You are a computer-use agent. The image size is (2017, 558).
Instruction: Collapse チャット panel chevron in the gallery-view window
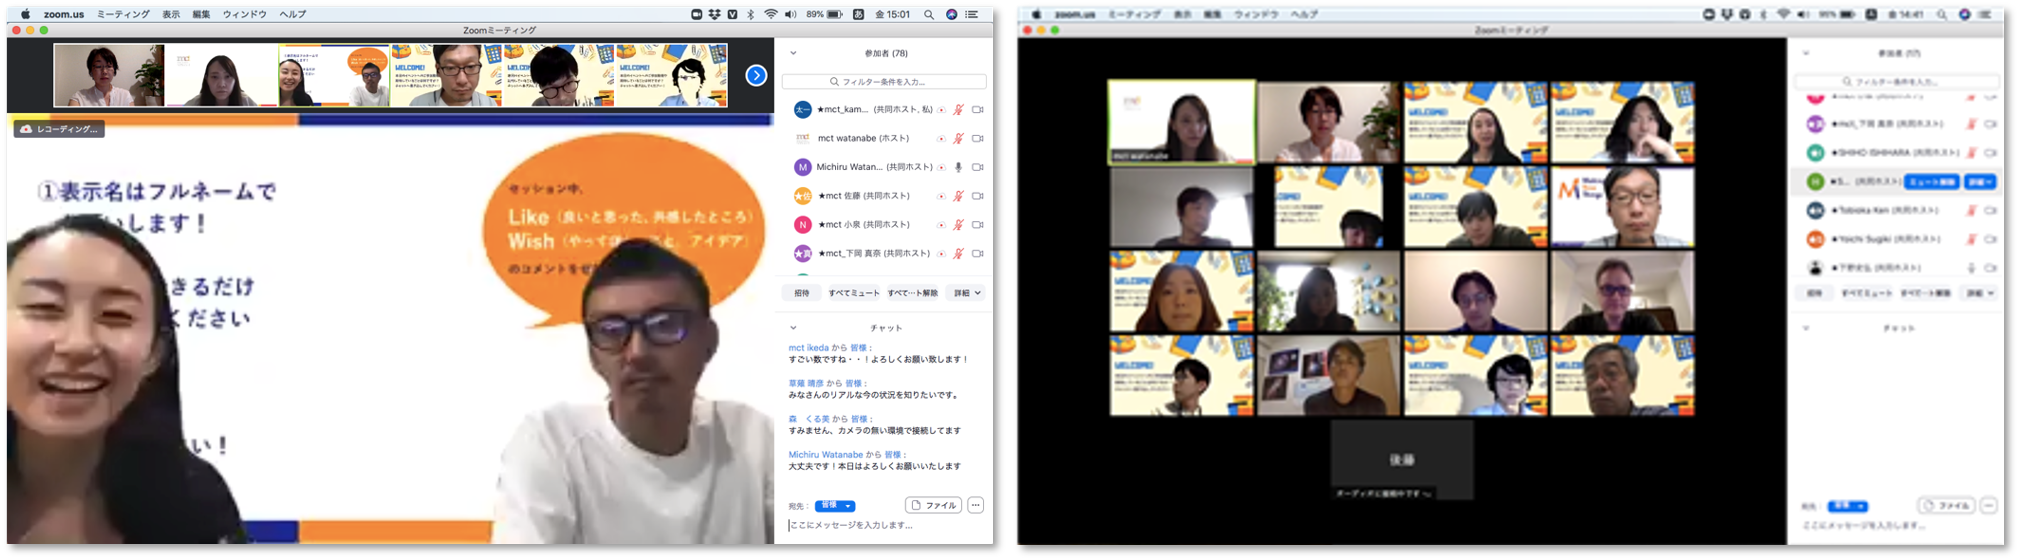pos(1805,328)
